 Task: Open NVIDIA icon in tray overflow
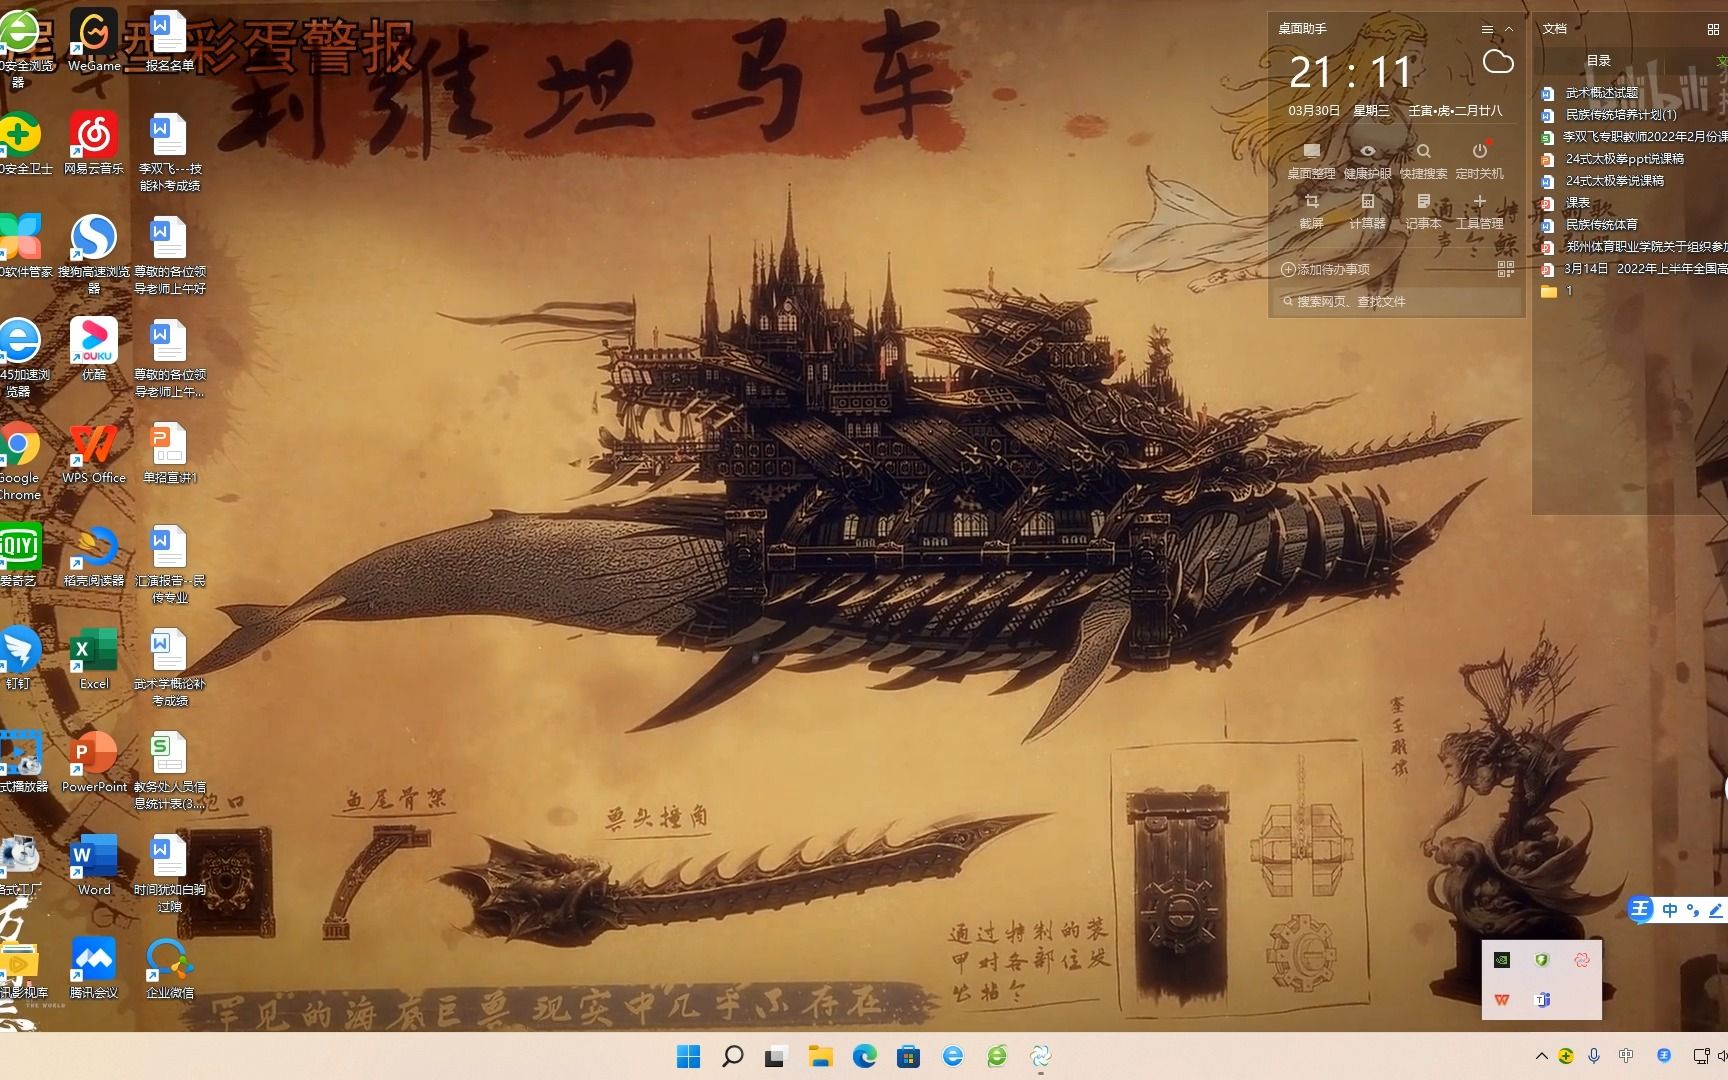click(x=1501, y=960)
